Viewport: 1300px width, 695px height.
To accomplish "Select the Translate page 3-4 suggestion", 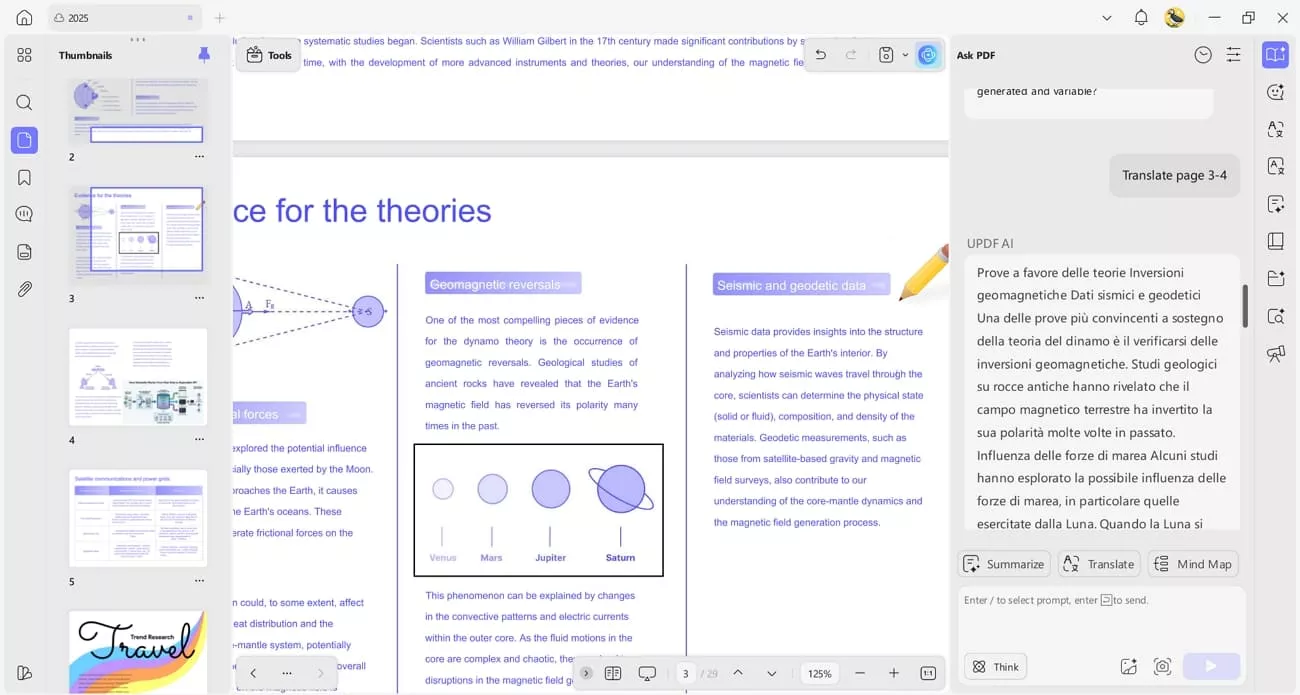I will 1174,175.
